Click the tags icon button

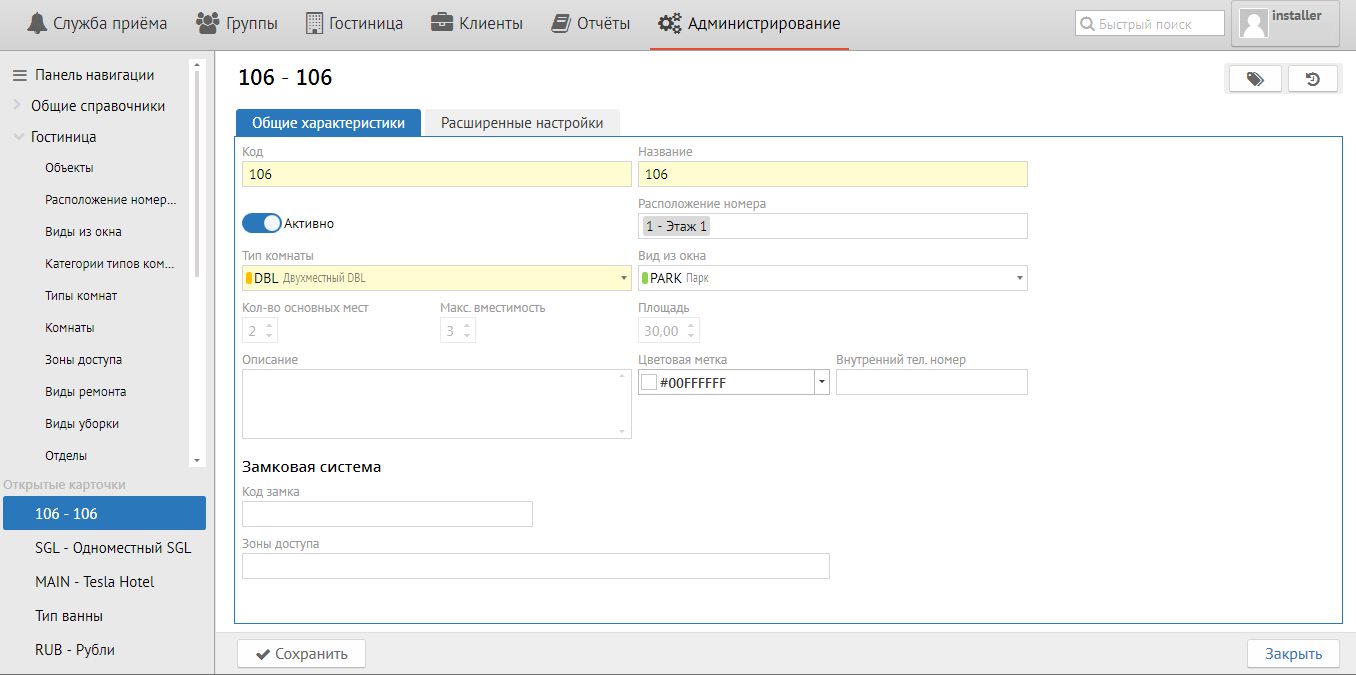(x=1254, y=79)
